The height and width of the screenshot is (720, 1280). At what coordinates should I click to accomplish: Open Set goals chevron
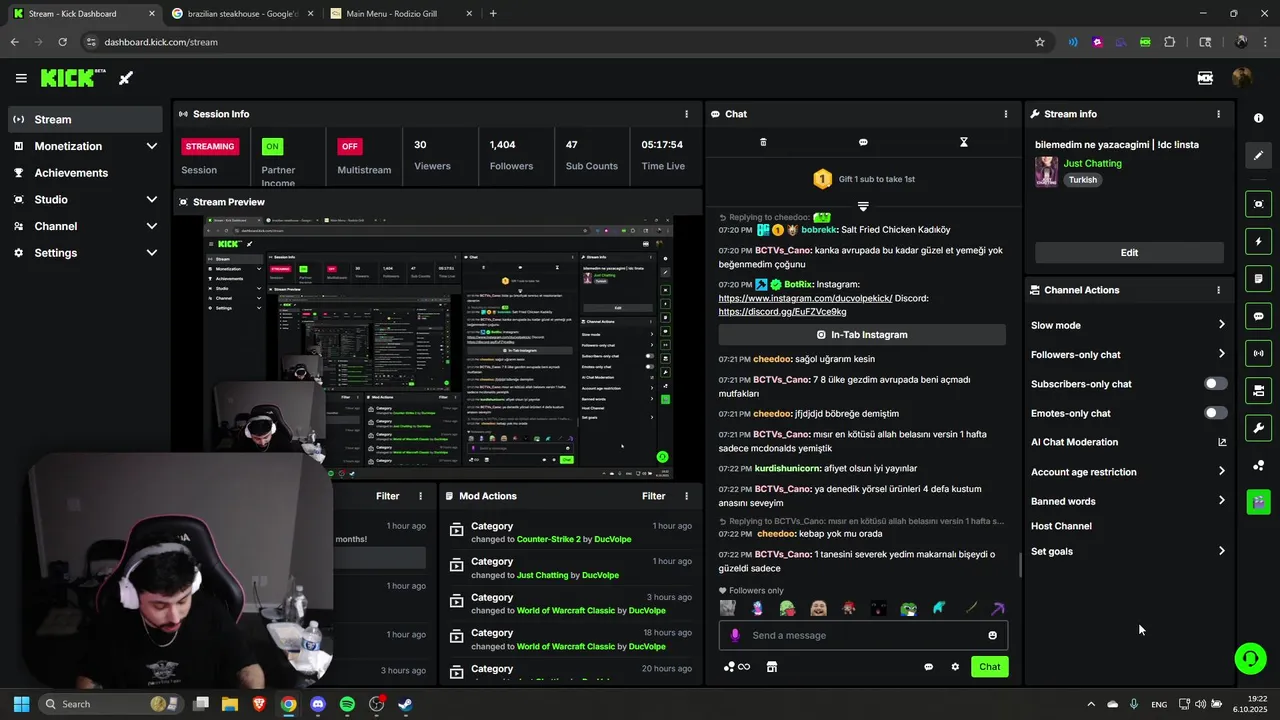tap(1221, 551)
